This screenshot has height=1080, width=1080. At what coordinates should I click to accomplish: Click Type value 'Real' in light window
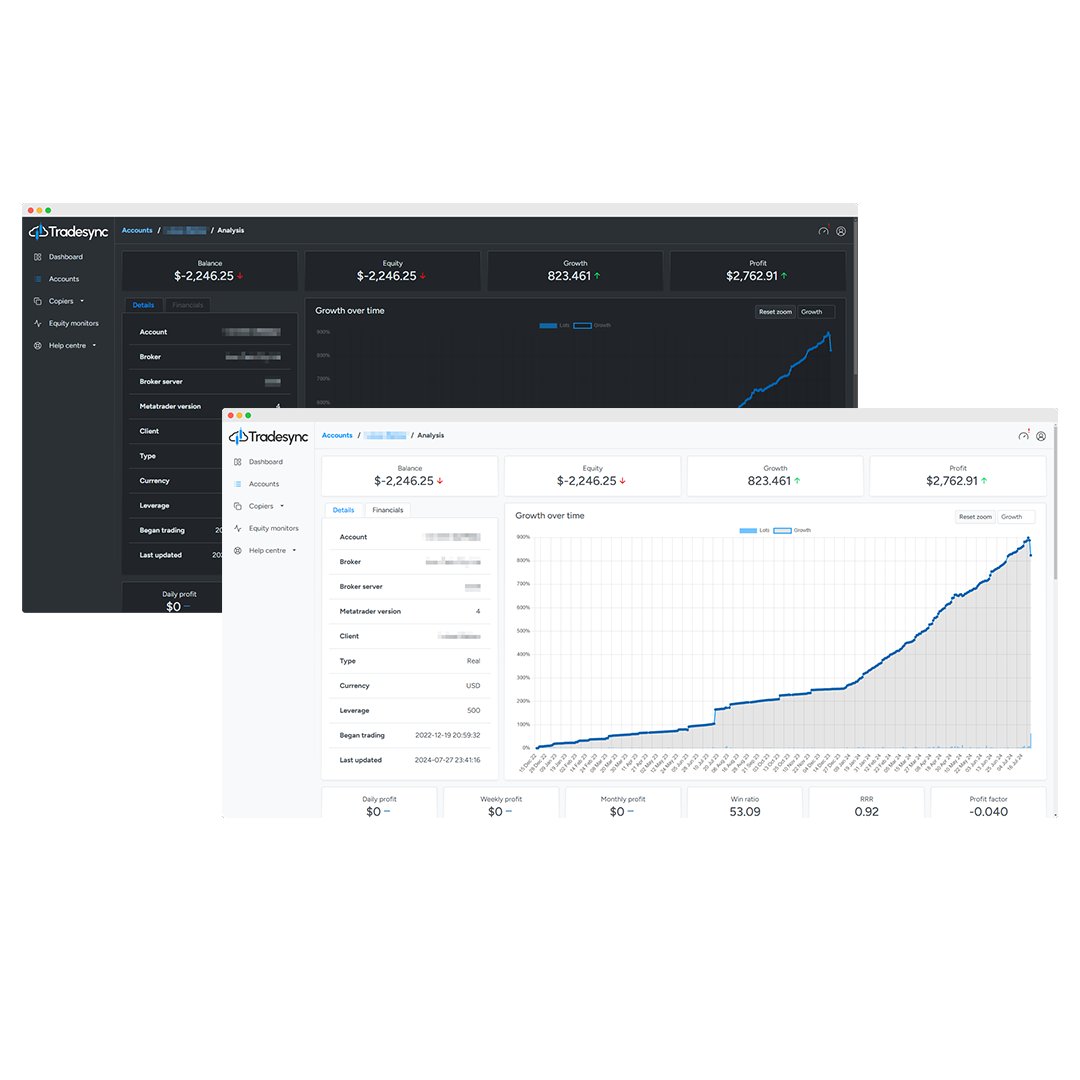tap(473, 661)
